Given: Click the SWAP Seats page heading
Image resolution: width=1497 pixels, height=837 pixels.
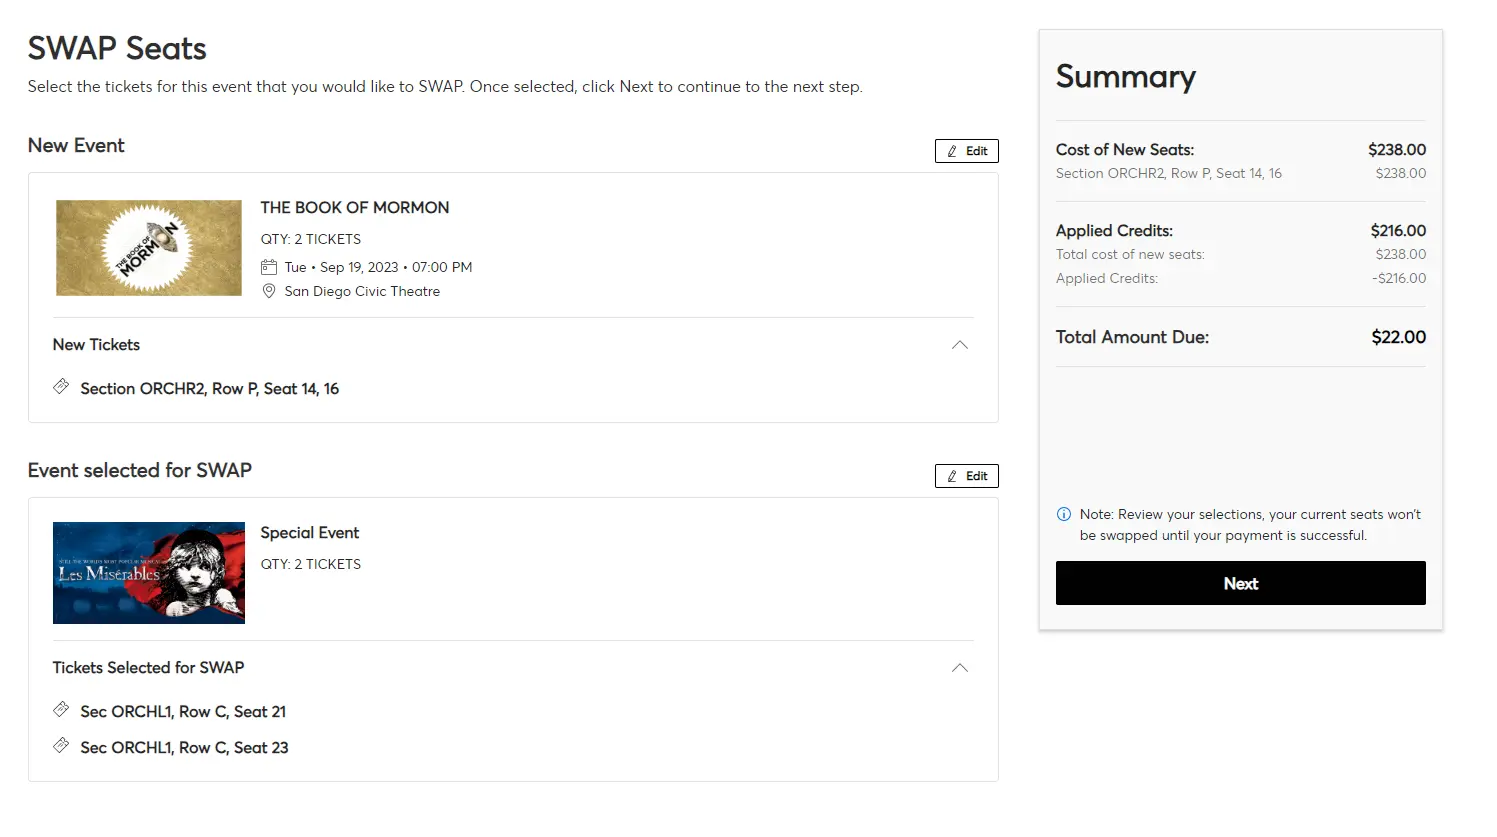Looking at the screenshot, I should 117,48.
